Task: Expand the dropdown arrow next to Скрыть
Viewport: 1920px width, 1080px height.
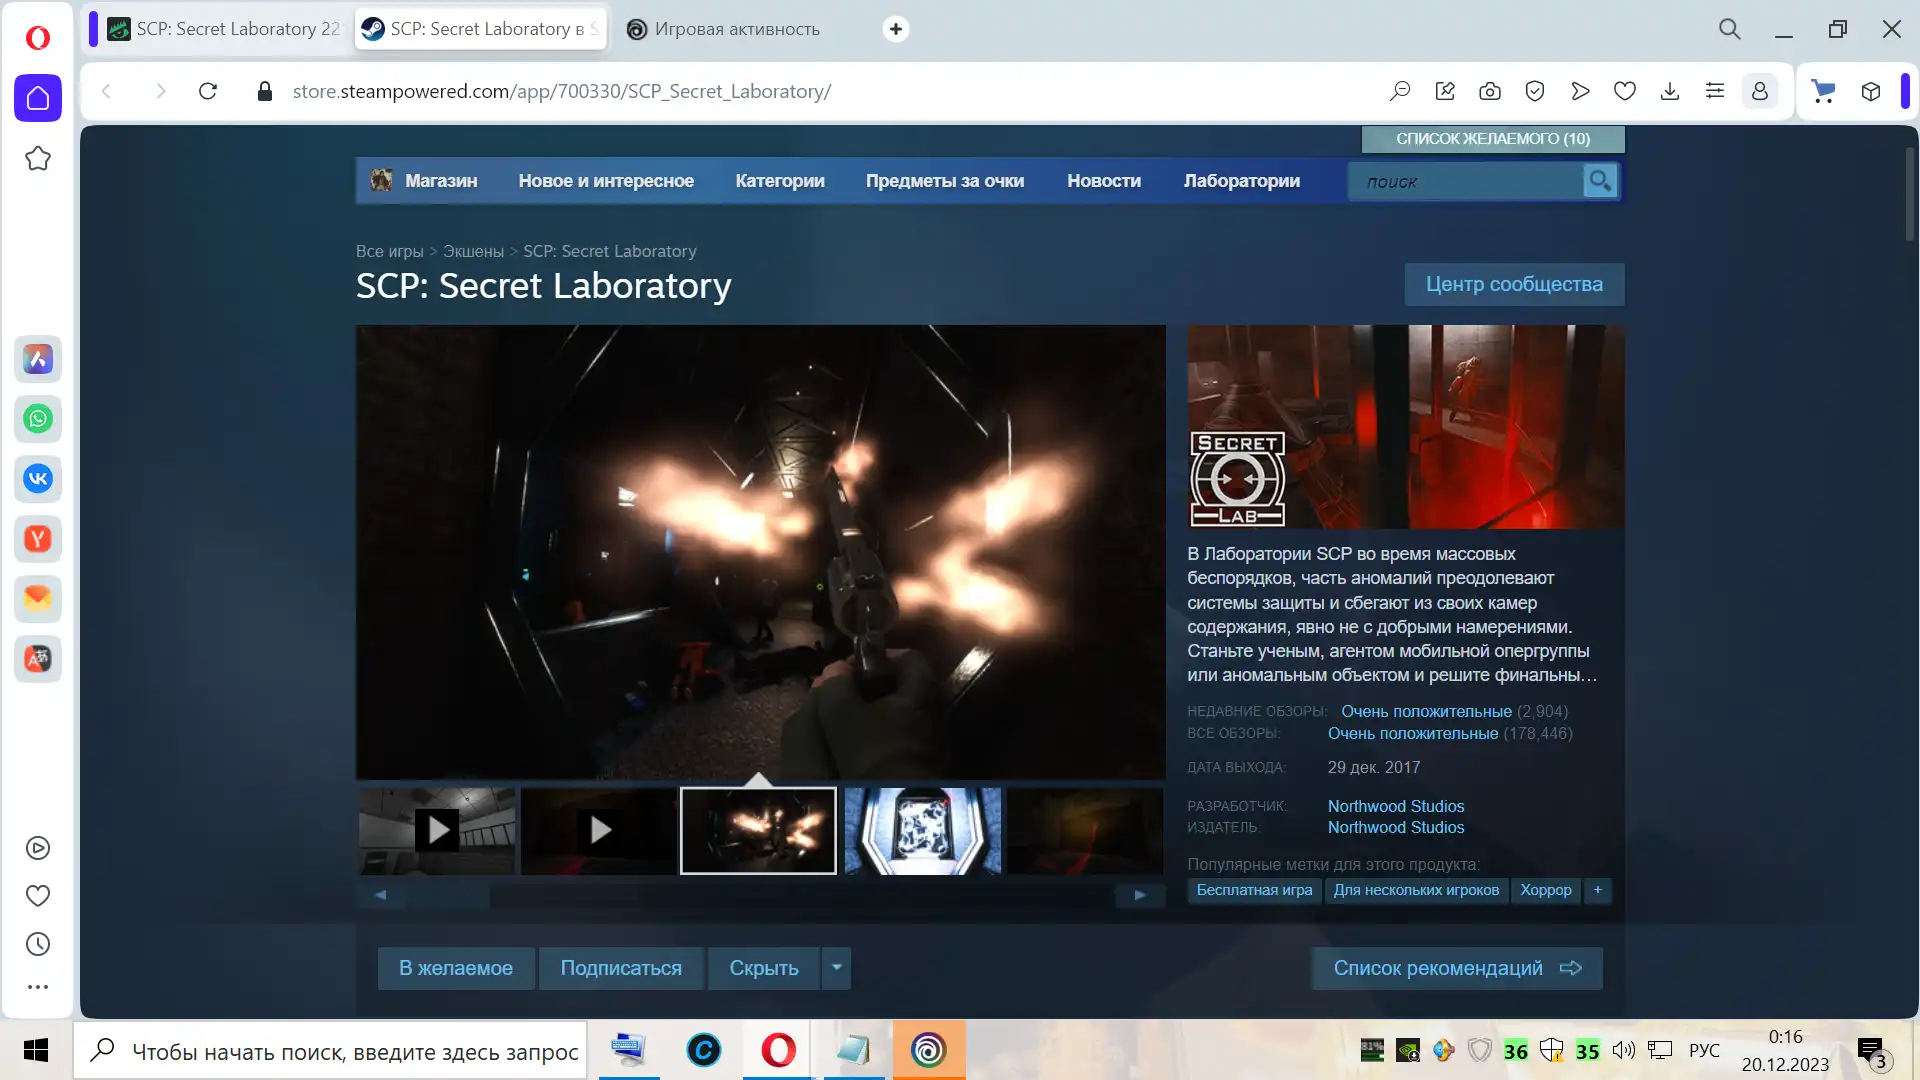Action: pyautogui.click(x=837, y=968)
